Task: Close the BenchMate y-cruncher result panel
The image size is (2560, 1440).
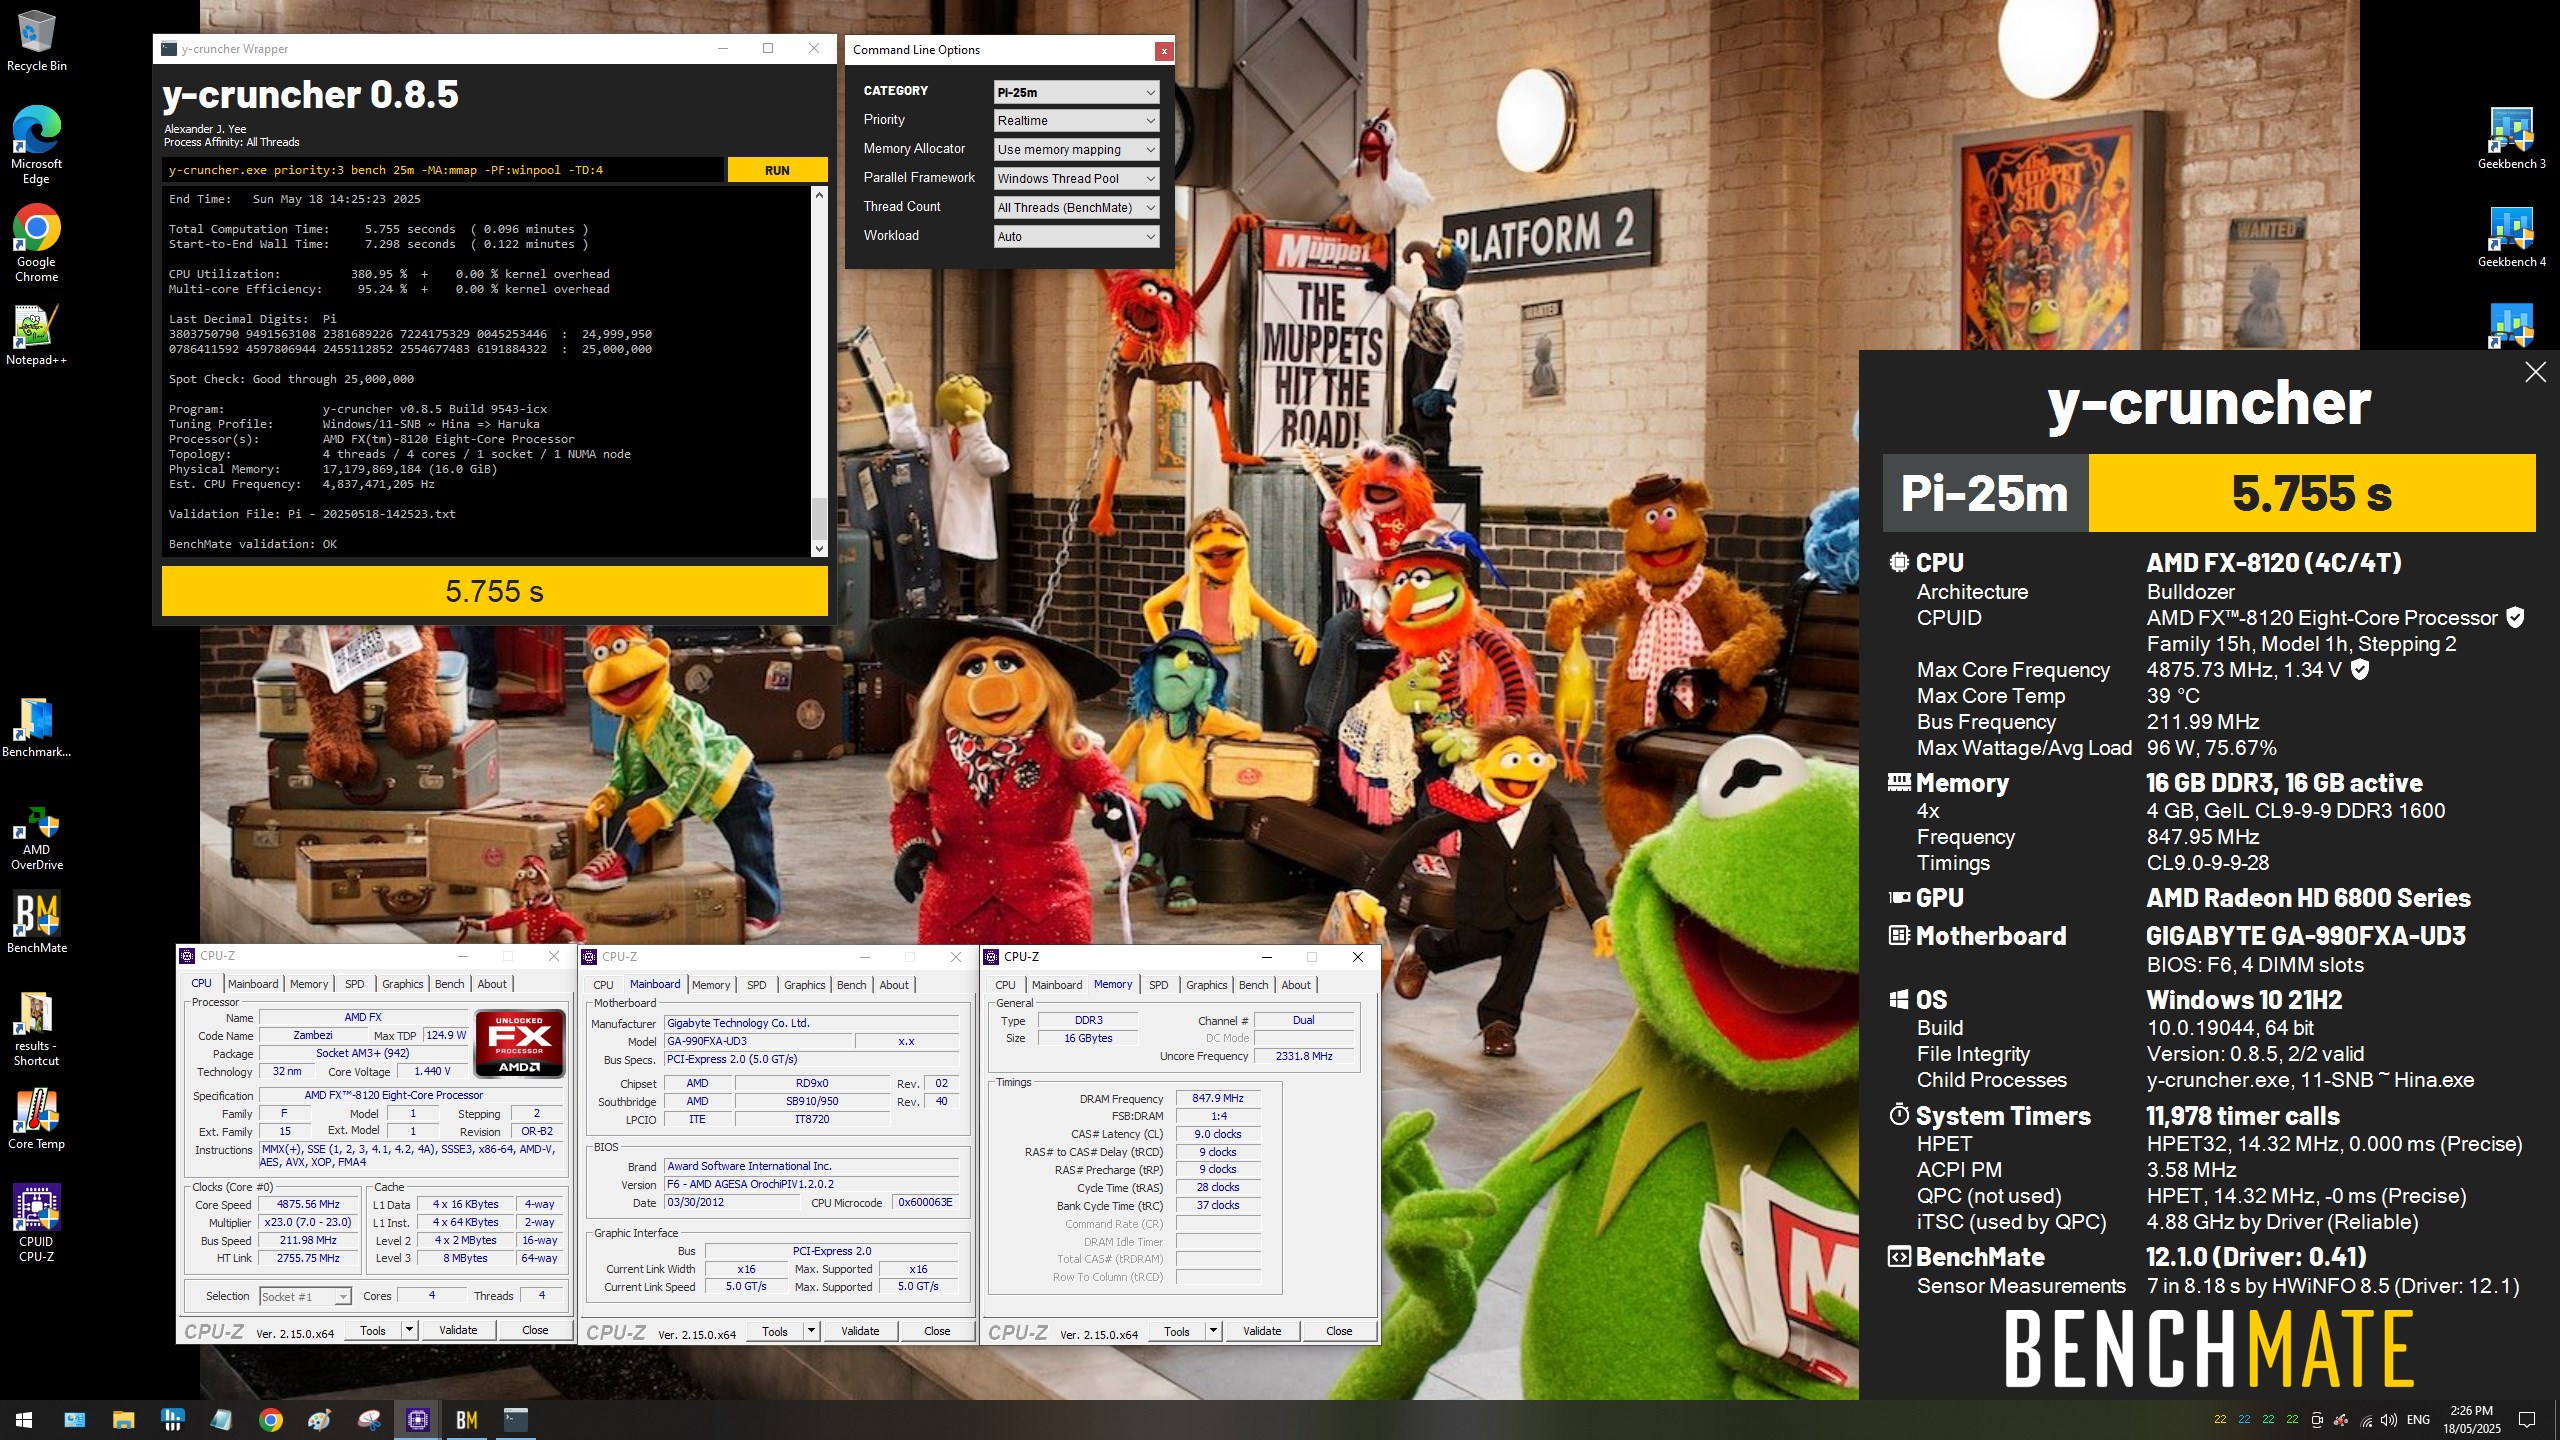Action: pos(2535,372)
